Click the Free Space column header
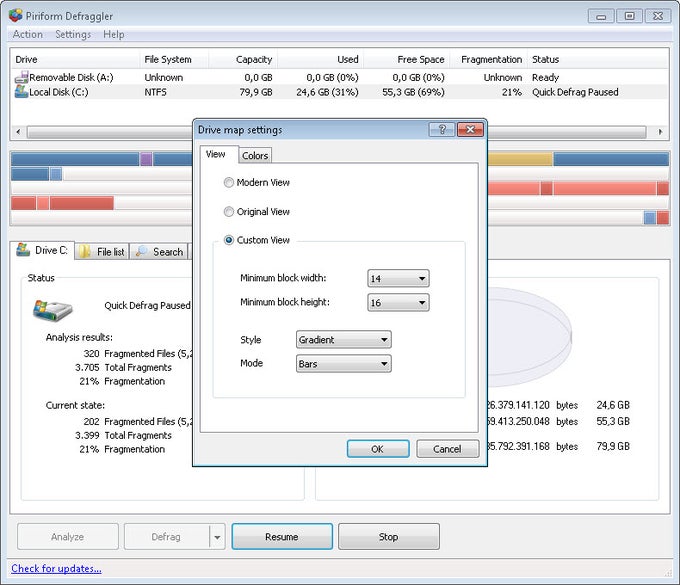This screenshot has width=680, height=585. [x=407, y=59]
